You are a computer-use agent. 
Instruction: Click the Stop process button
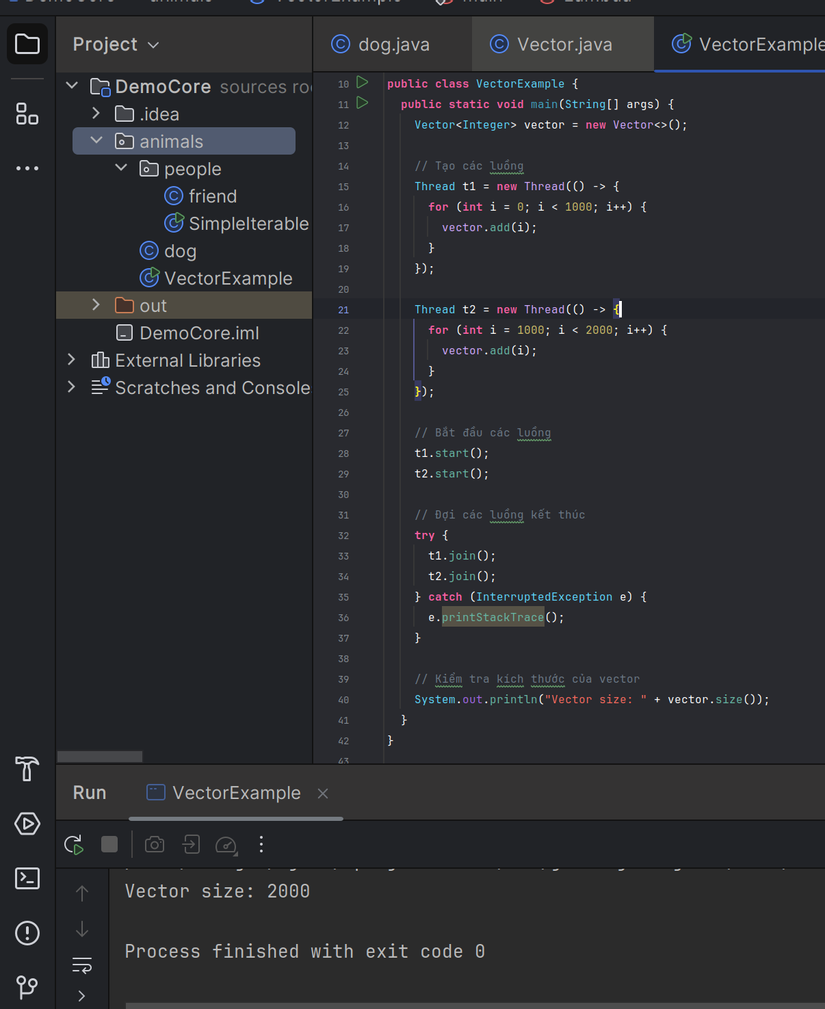[110, 844]
